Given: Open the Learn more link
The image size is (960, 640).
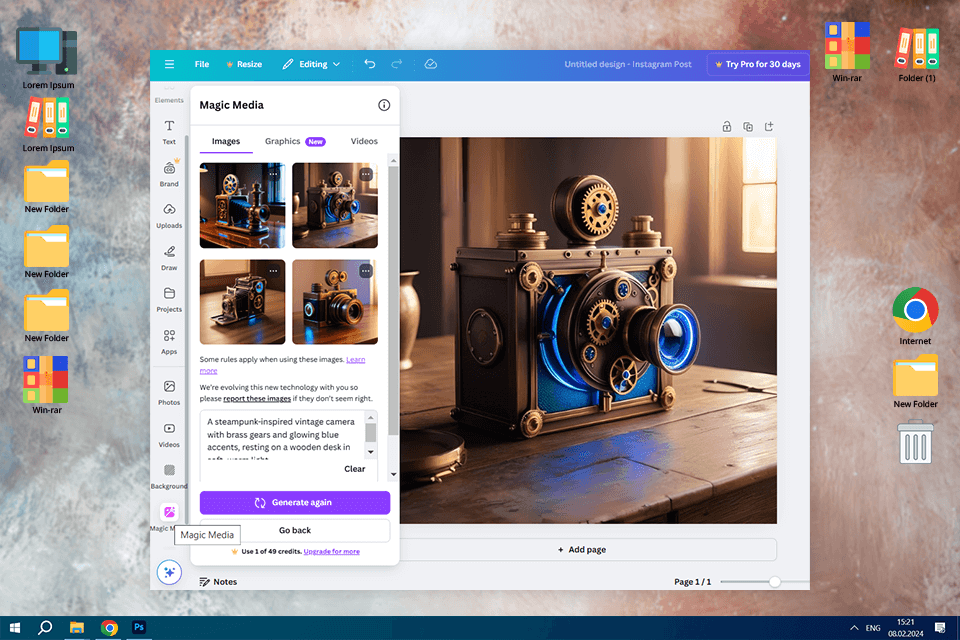Looking at the screenshot, I should click(355, 360).
